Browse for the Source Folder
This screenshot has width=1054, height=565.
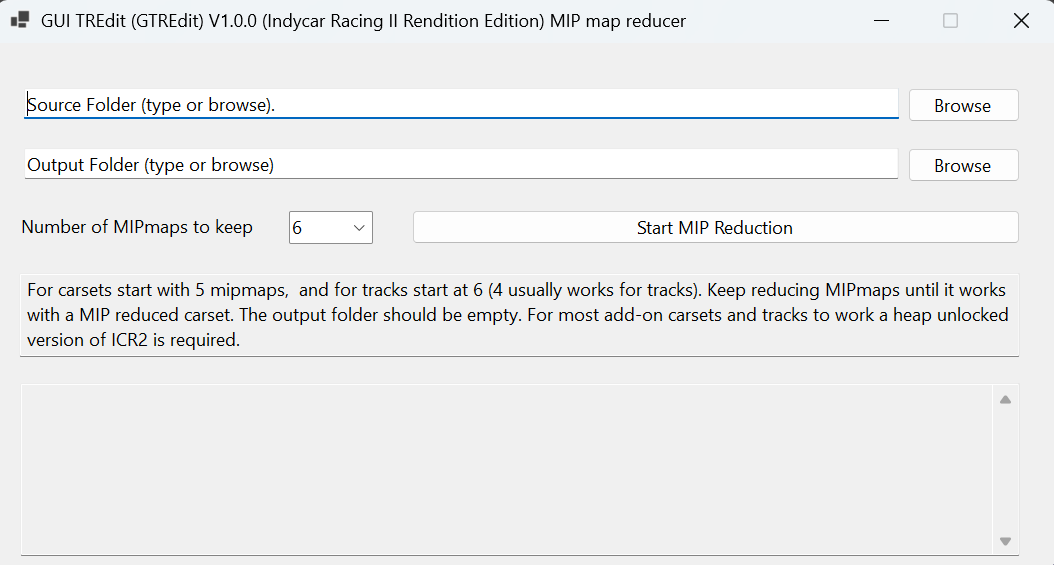coord(963,105)
